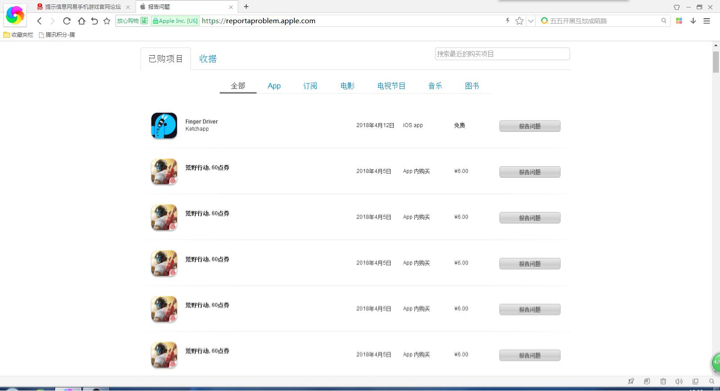Click the purchase search input field

pyautogui.click(x=502, y=54)
